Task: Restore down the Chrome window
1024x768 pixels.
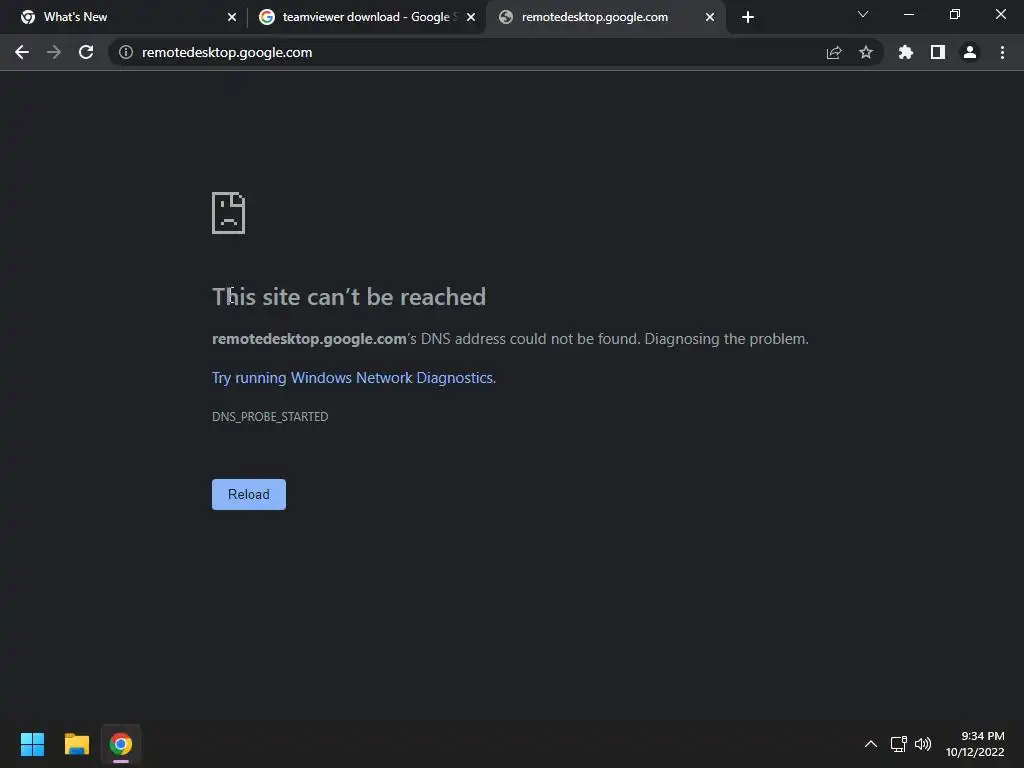Action: (955, 14)
